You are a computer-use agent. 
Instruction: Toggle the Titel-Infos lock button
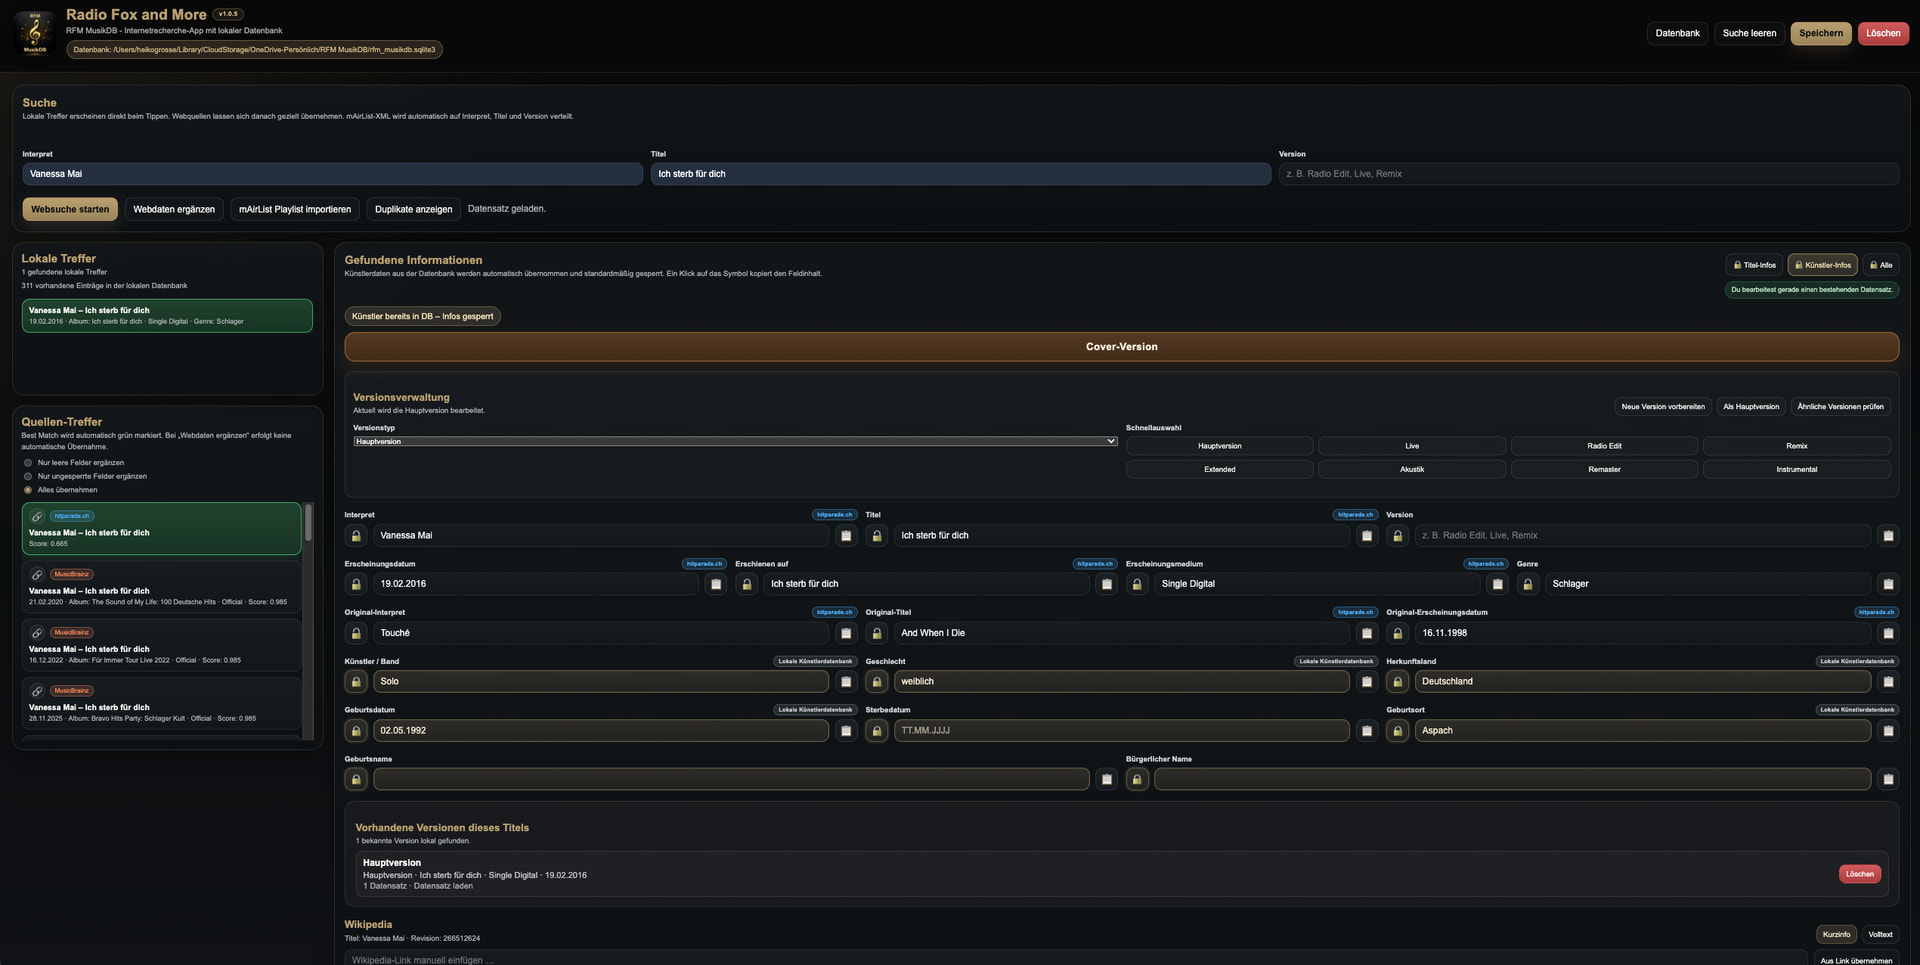coord(1755,265)
